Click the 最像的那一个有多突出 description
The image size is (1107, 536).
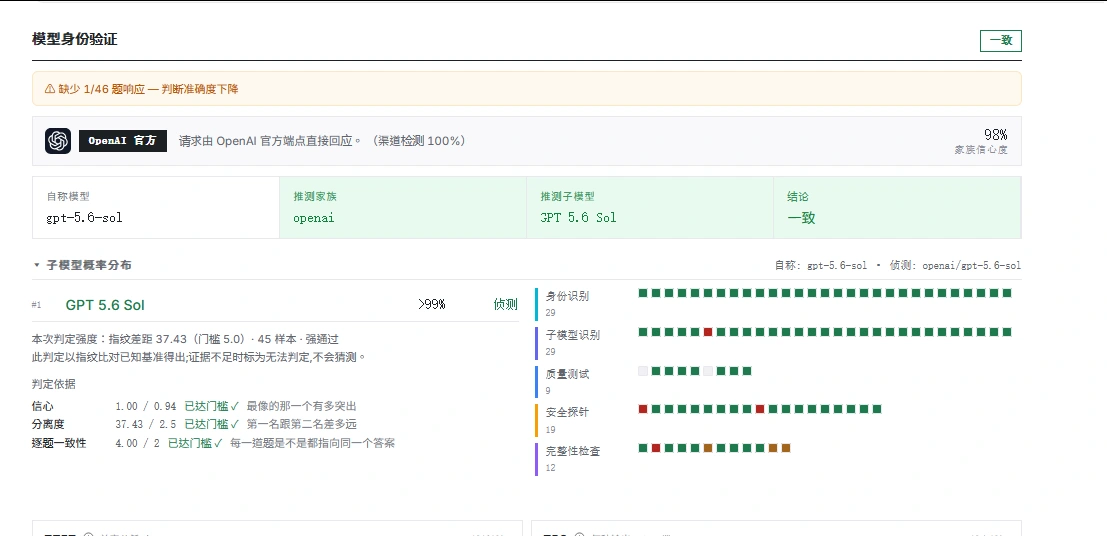301,406
